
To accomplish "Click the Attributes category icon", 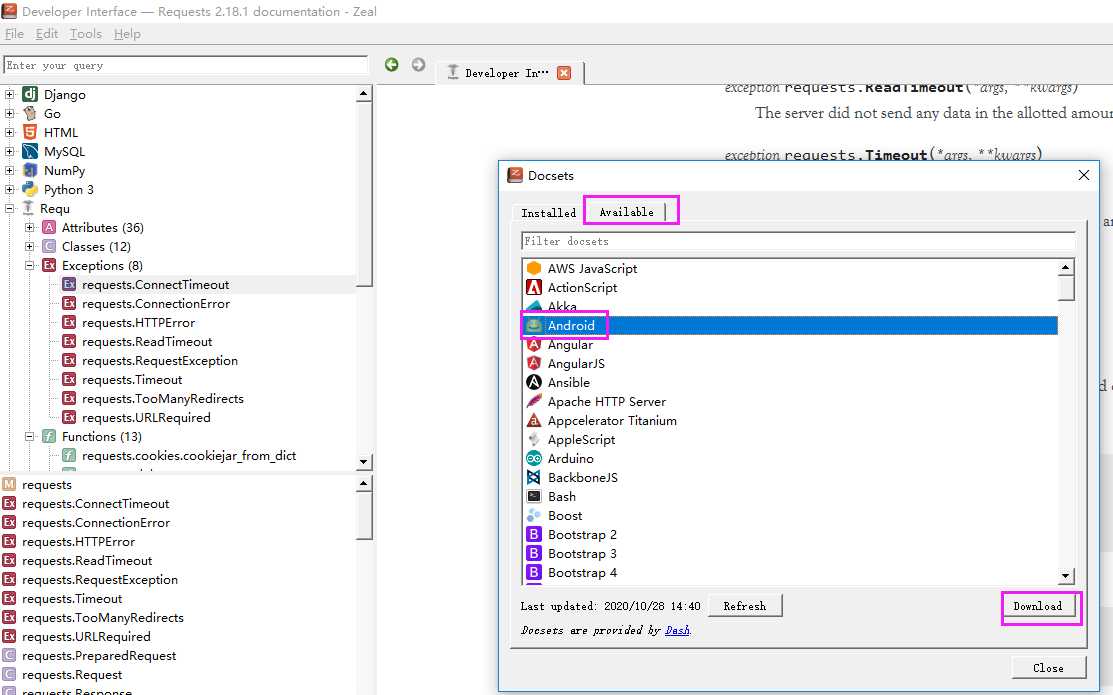I will click(x=49, y=227).
